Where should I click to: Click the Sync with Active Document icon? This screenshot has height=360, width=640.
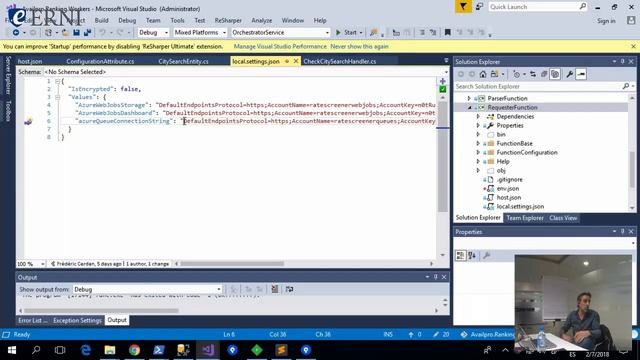(x=533, y=74)
